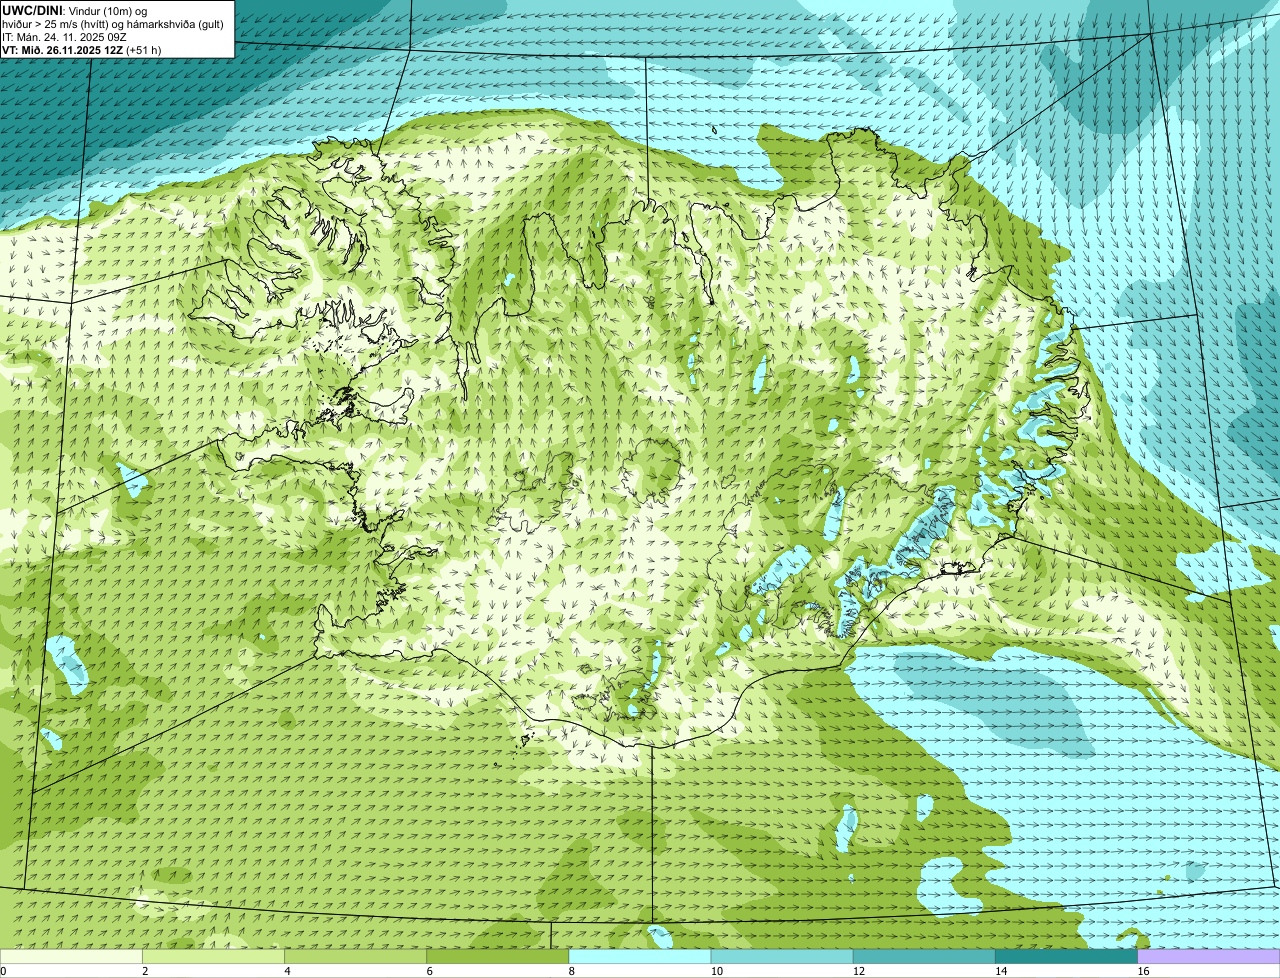Select the 10–12 m/s turquoise legend swatch

782,957
